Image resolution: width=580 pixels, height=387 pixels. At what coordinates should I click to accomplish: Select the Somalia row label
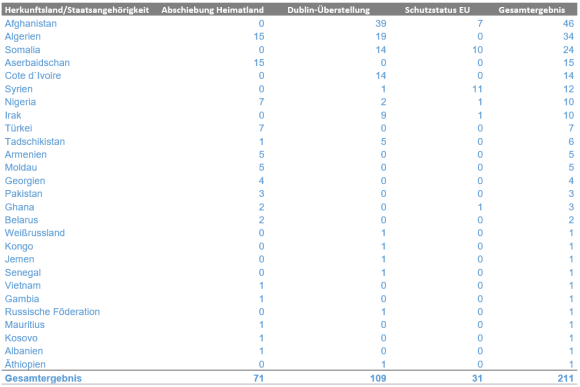22,50
